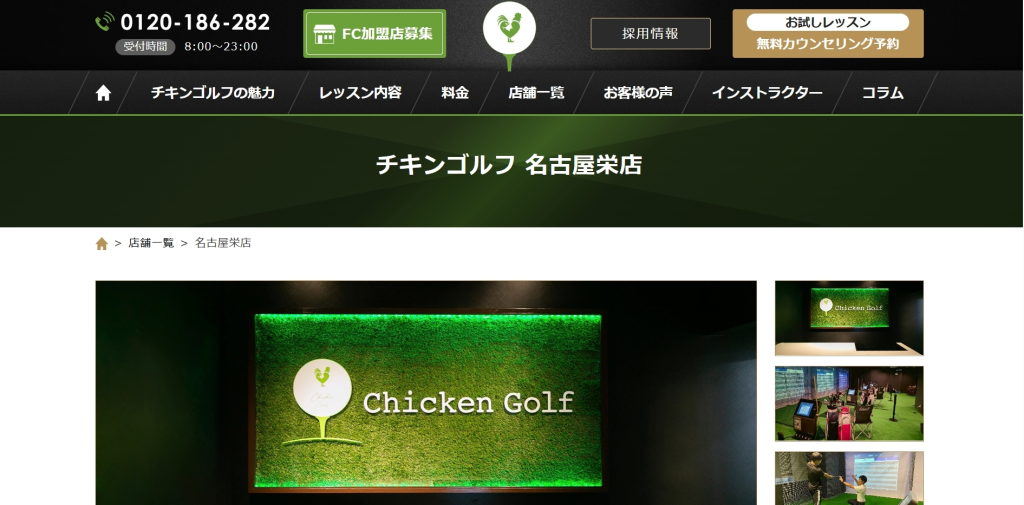Follow the 店舗一覧 breadcrumb link
Image resolution: width=1024 pixels, height=505 pixels.
click(151, 243)
